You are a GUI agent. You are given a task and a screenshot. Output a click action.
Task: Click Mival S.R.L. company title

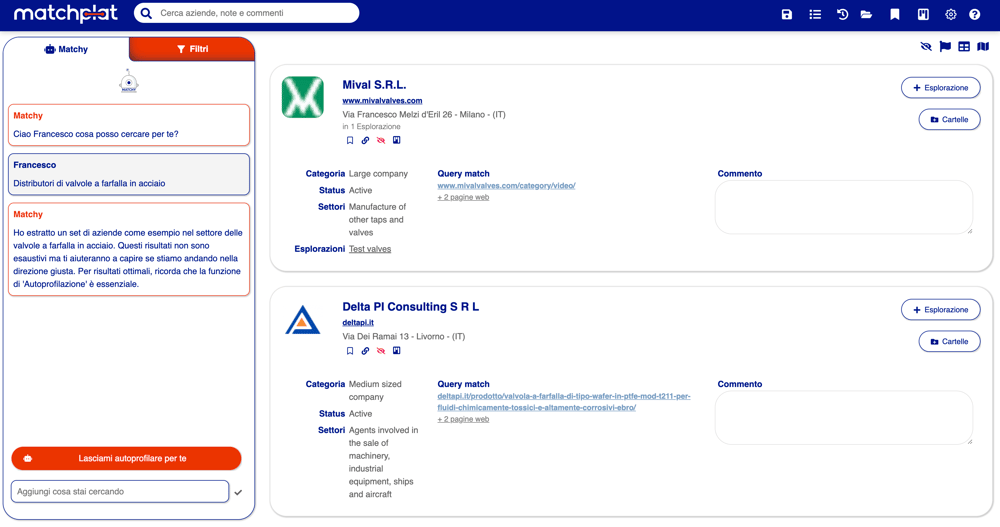pyautogui.click(x=374, y=85)
